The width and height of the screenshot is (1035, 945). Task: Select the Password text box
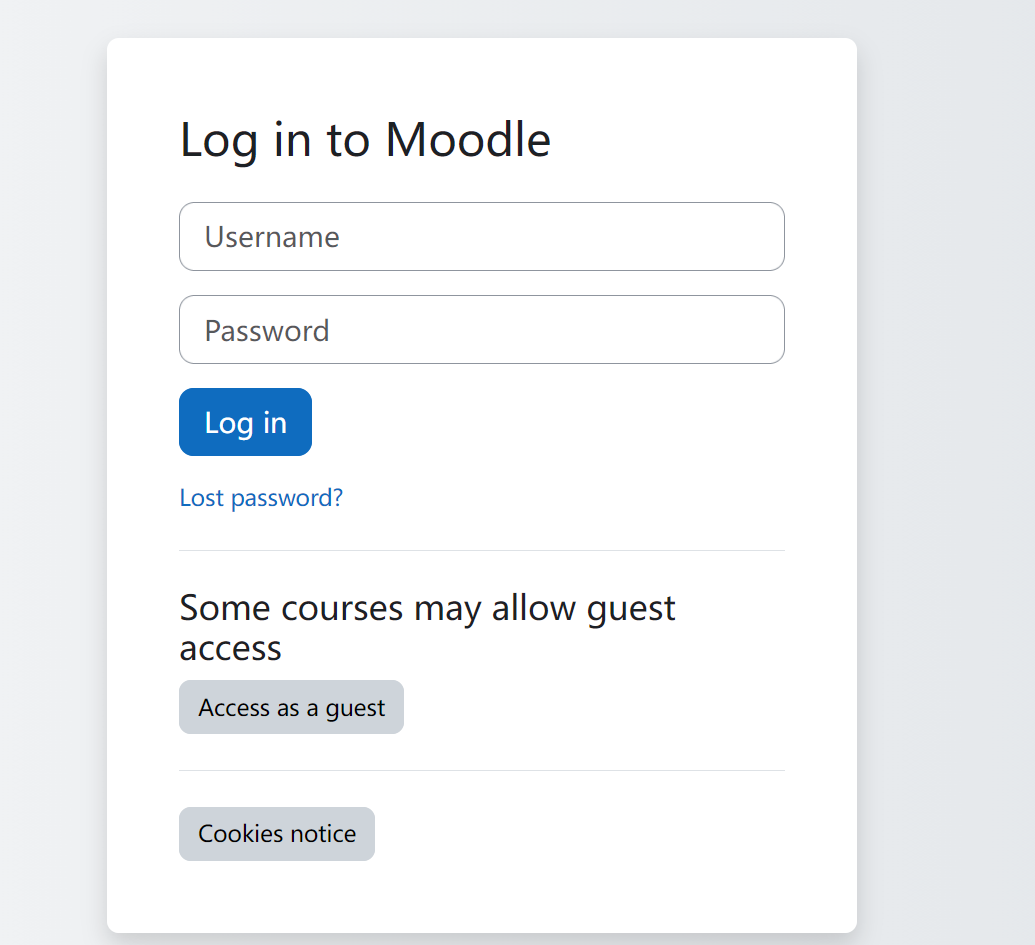[x=481, y=330]
